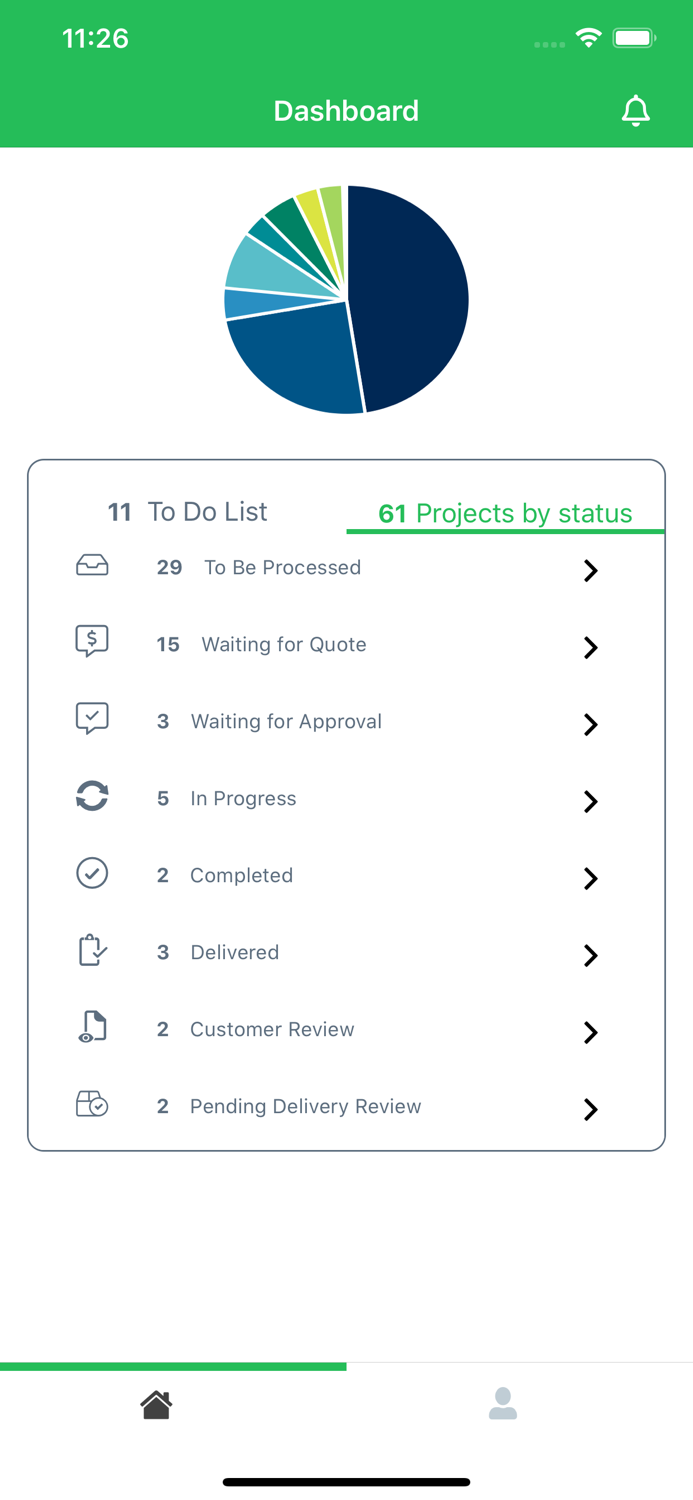Click the notification bell icon

[x=635, y=111]
